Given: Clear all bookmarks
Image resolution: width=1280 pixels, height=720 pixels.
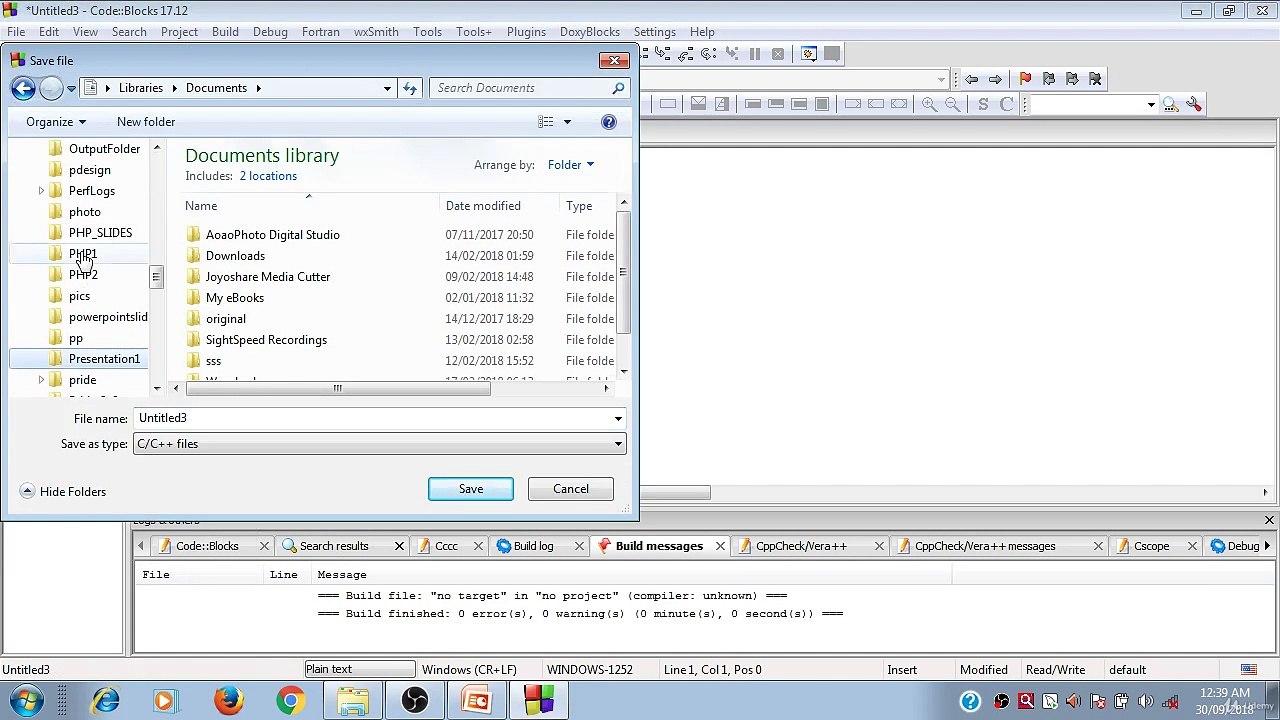Looking at the screenshot, I should [x=1095, y=79].
